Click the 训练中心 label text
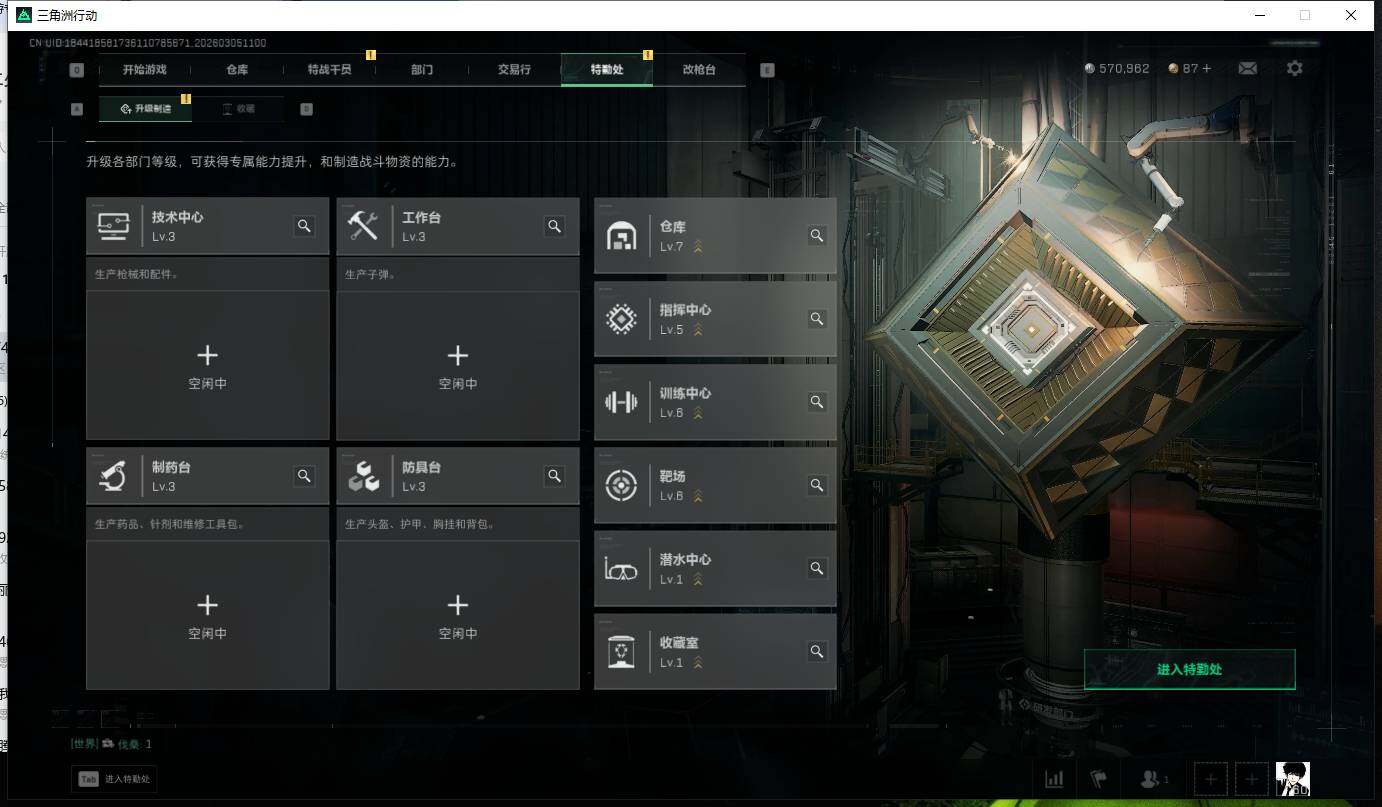The image size is (1382, 807). 686,394
